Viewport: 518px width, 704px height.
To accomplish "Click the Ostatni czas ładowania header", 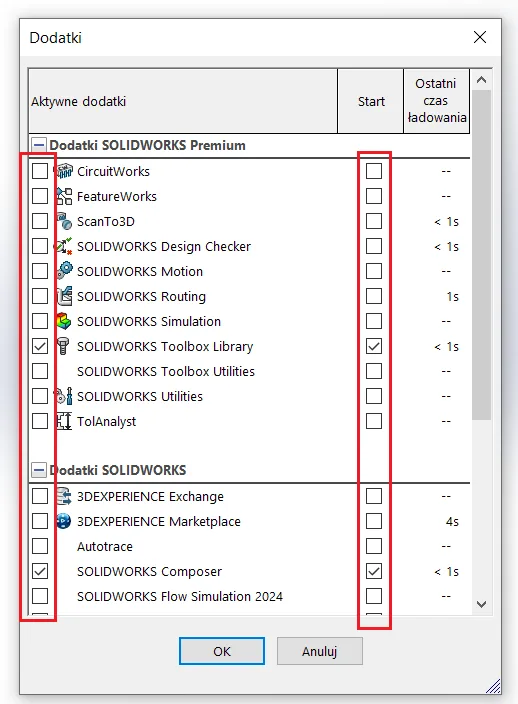I will tap(437, 101).
